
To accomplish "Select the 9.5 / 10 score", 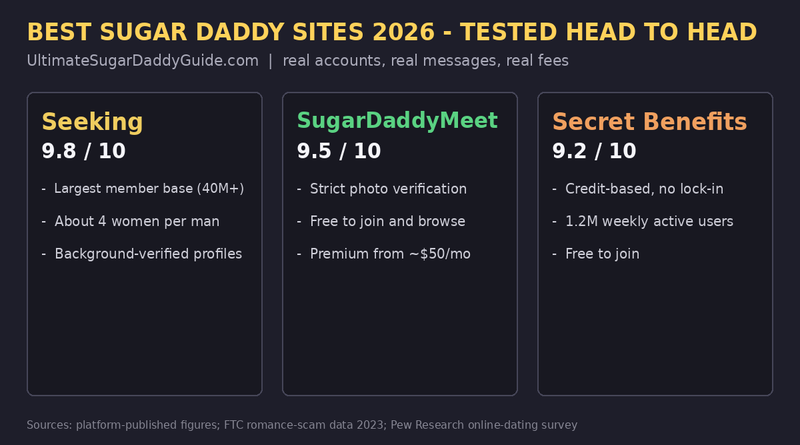I will coord(339,151).
